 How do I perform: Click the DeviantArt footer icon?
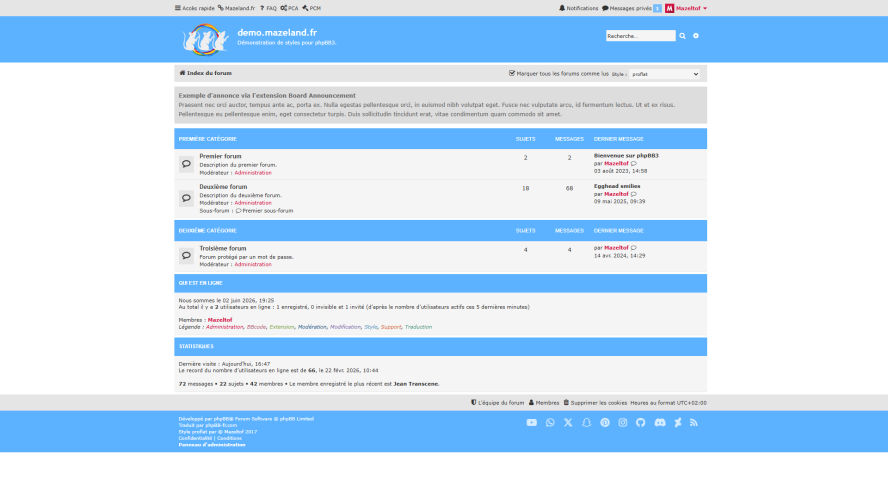[678, 422]
